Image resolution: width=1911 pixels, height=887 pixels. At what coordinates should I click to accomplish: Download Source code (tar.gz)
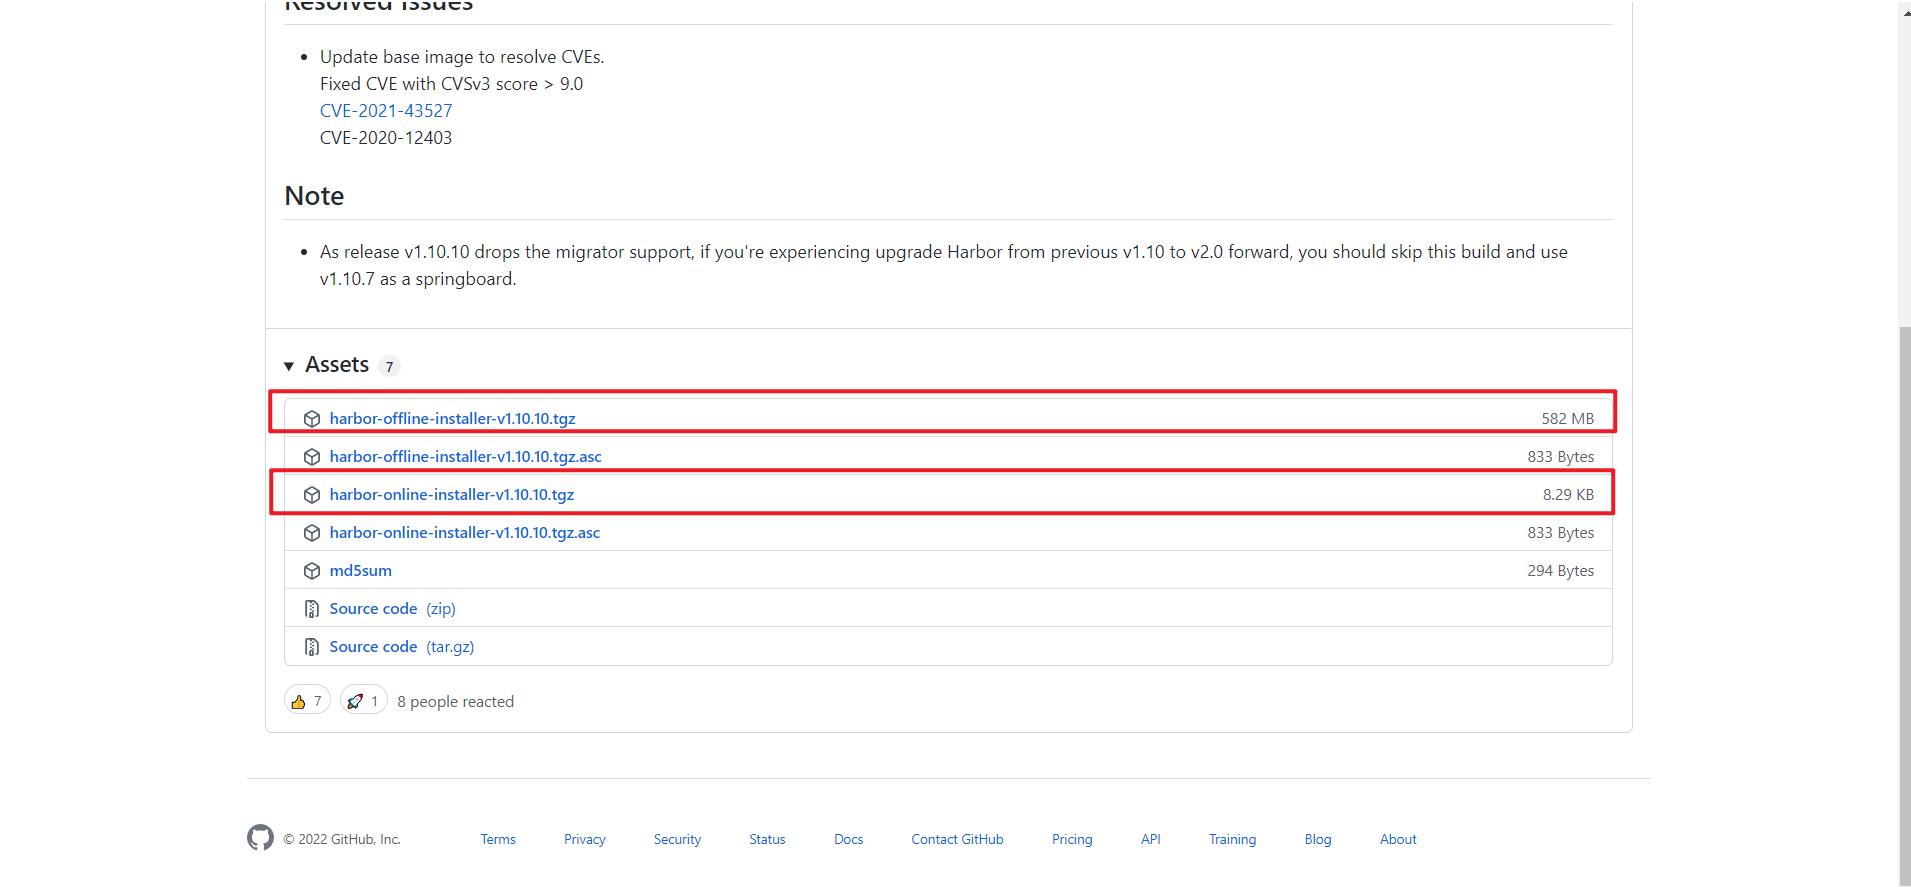(x=402, y=646)
